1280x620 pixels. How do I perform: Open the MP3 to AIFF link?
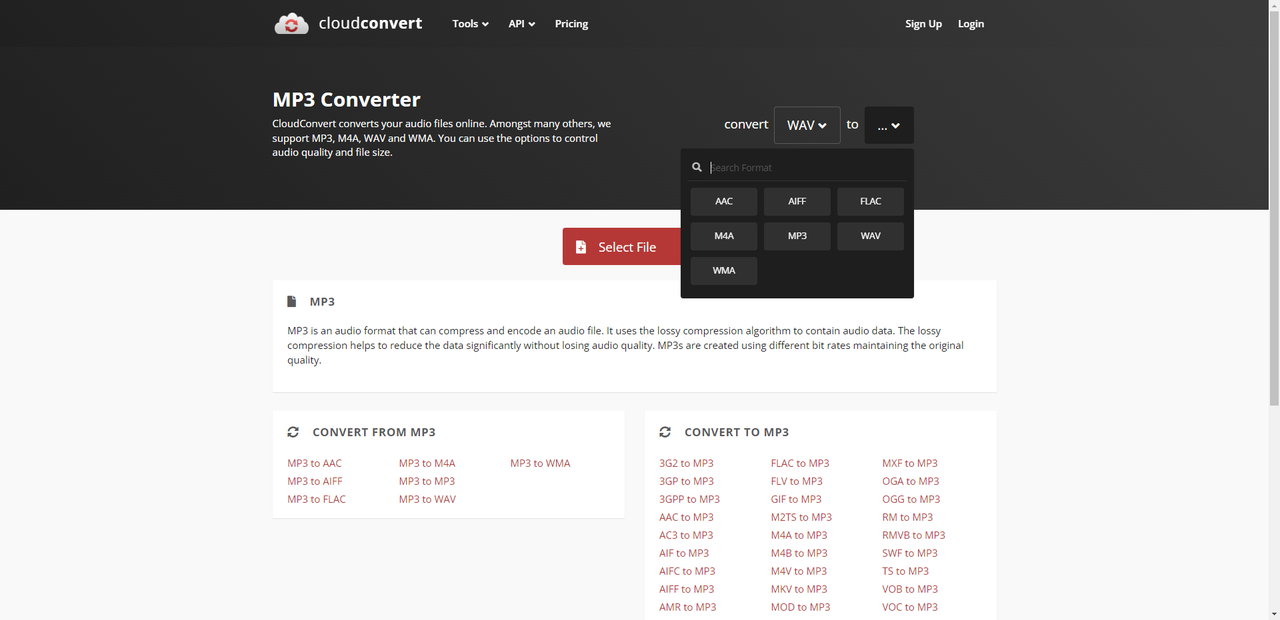(x=314, y=481)
